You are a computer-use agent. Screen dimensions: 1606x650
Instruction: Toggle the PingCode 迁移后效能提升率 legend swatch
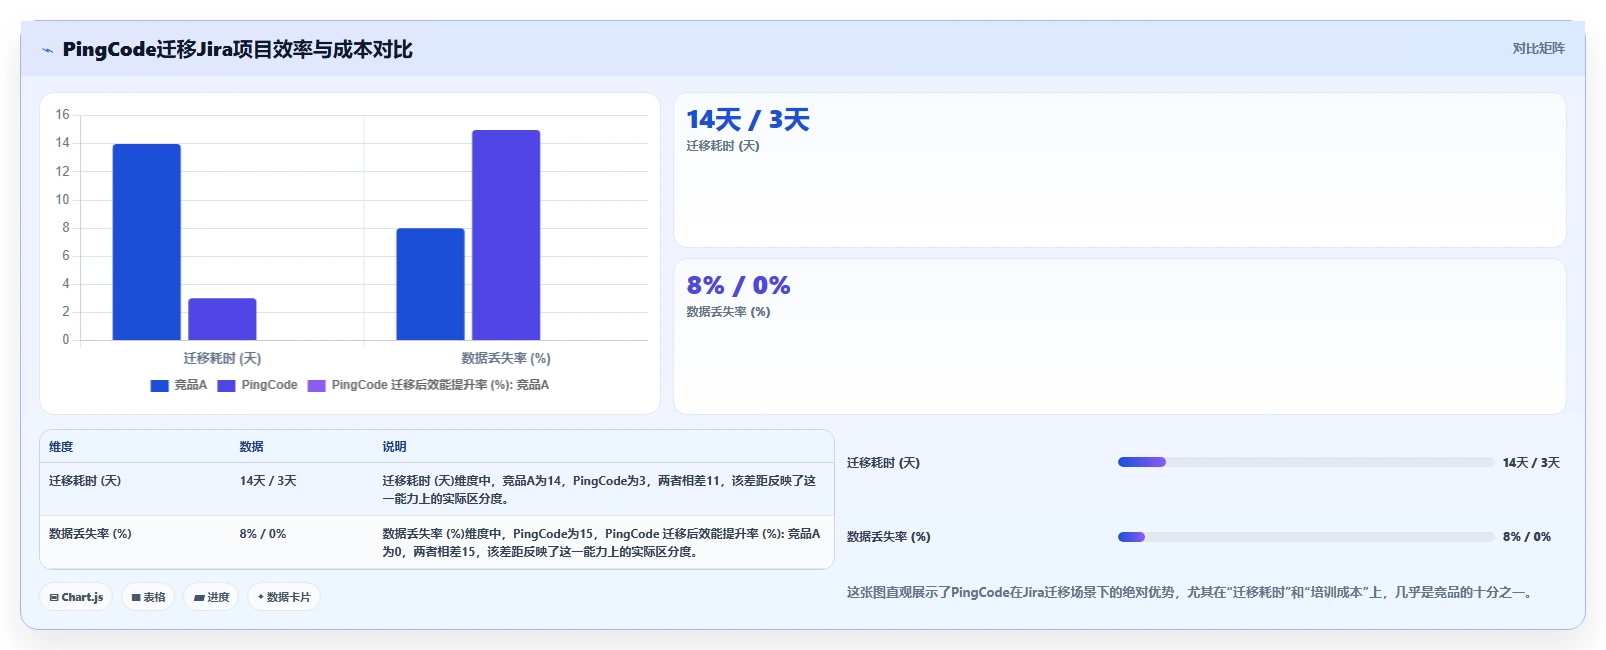[x=317, y=385]
